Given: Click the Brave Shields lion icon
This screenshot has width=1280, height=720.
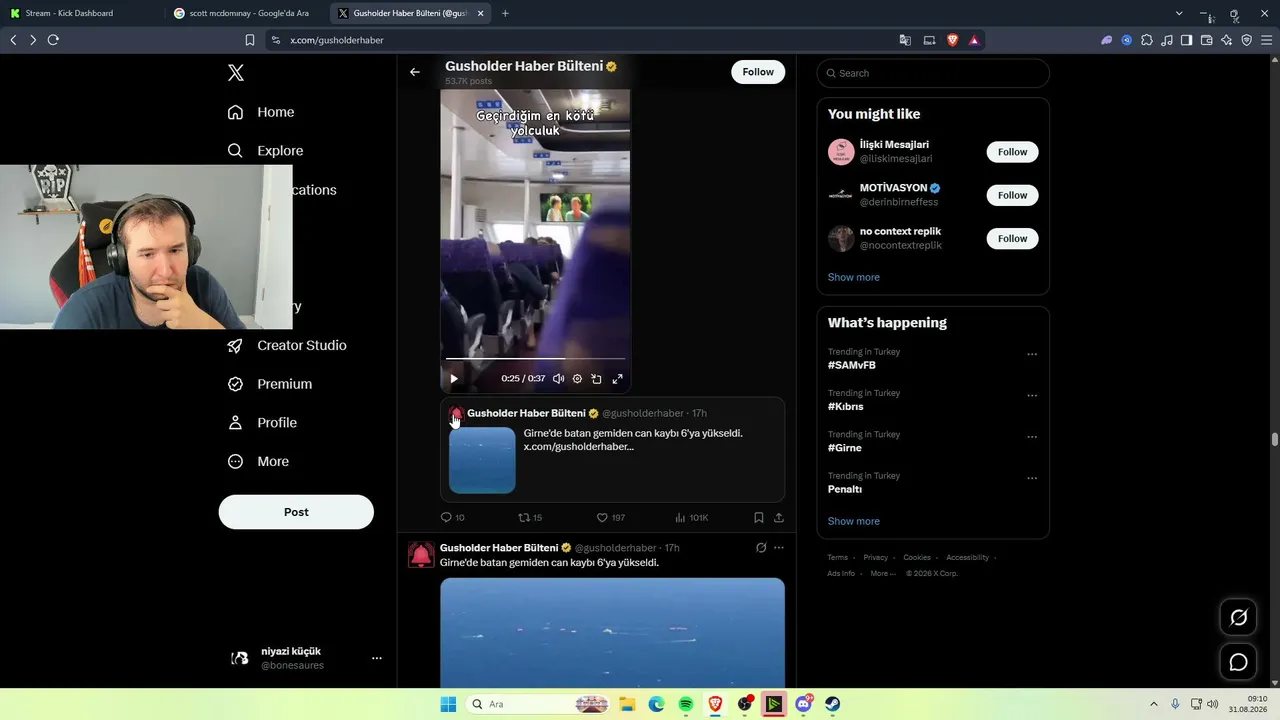Looking at the screenshot, I should tap(952, 40).
